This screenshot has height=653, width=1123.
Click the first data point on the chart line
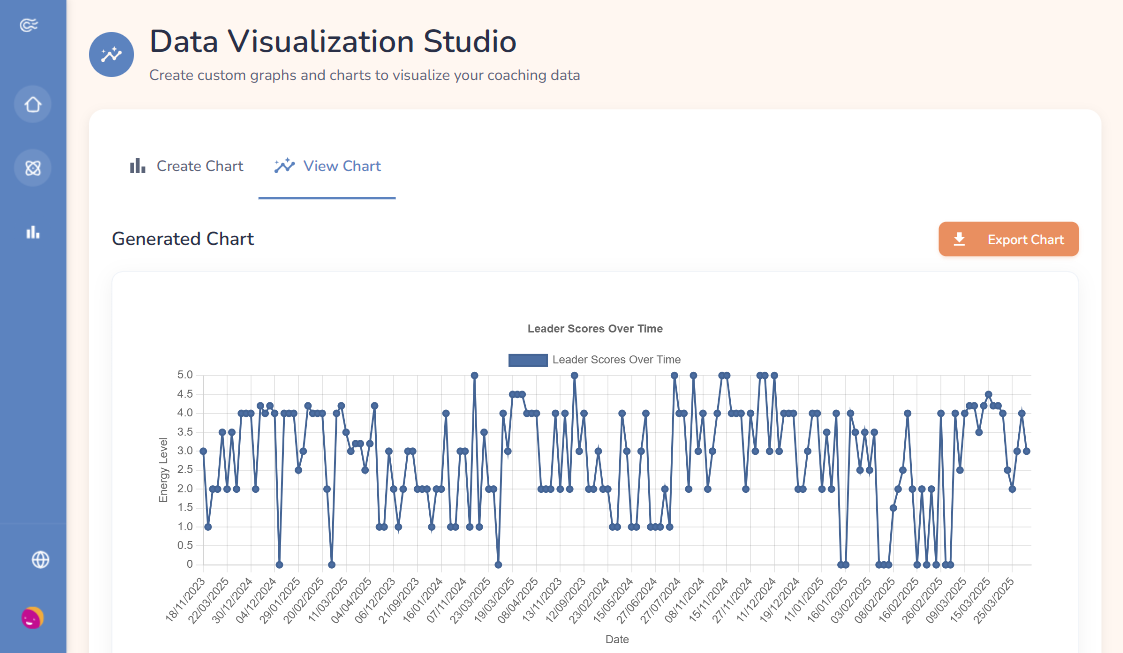tap(203, 451)
